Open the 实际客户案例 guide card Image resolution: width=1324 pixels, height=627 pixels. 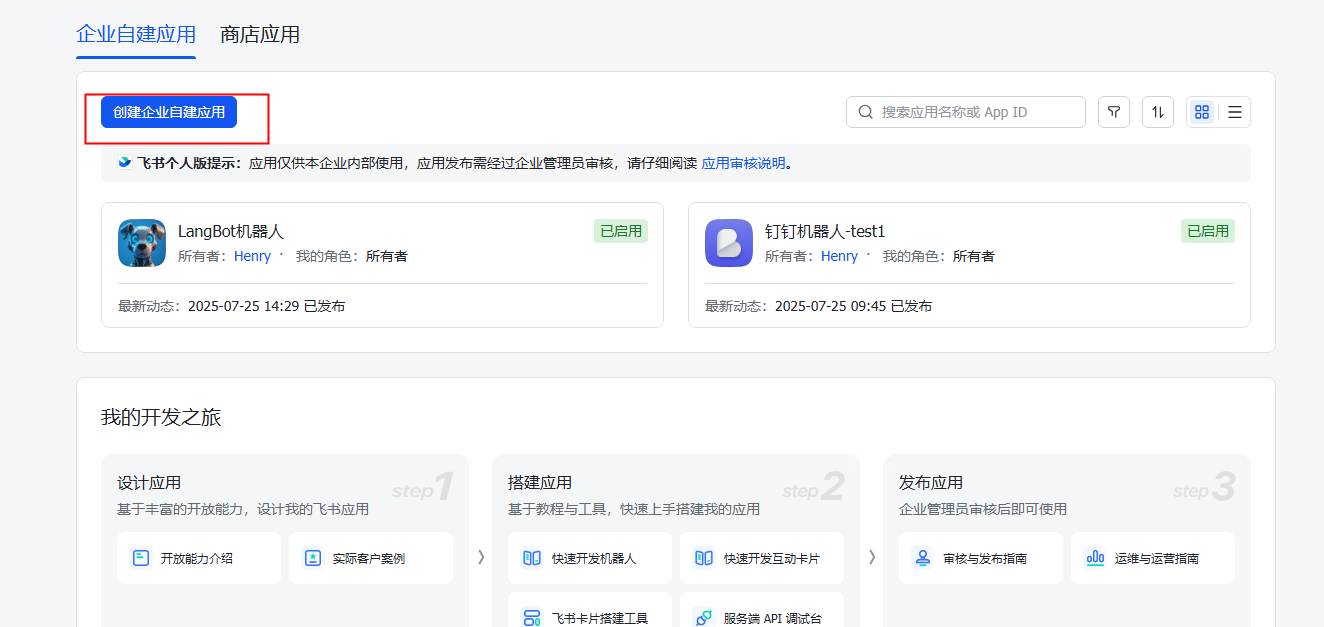coord(371,558)
